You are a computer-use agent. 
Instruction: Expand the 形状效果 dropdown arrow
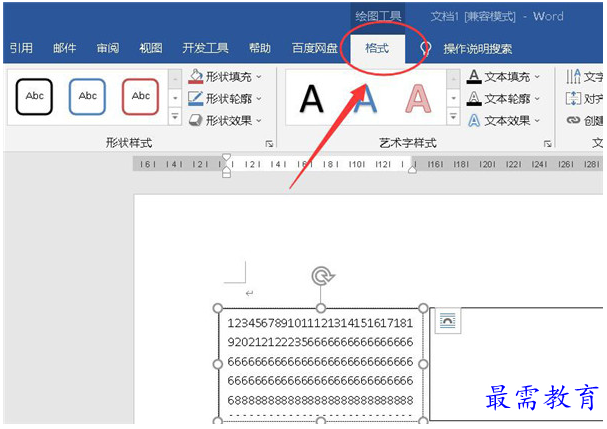(x=259, y=121)
